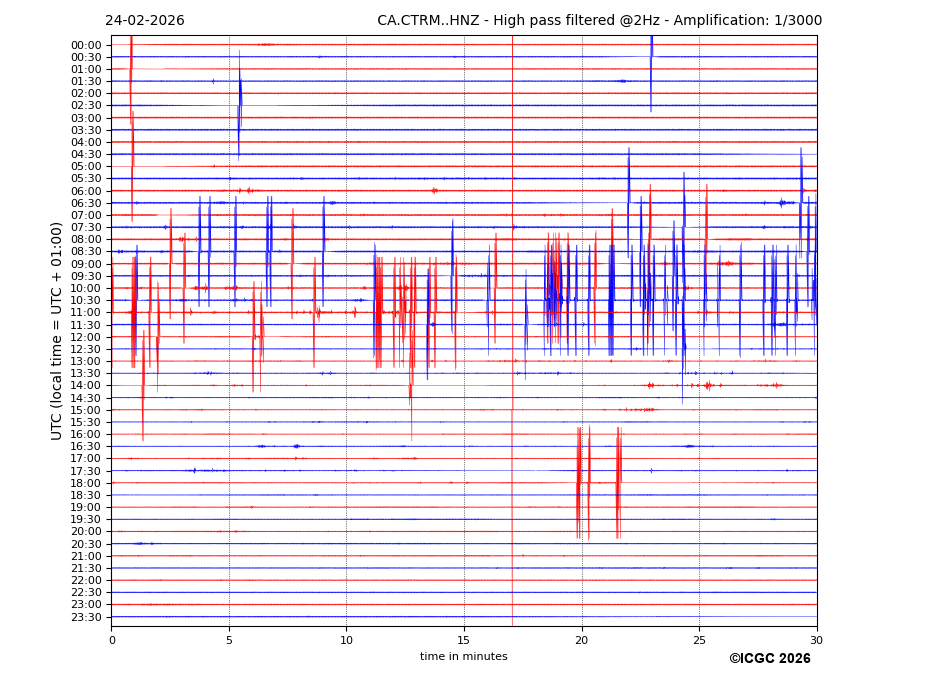Select the 18:00 row time label
The height and width of the screenshot is (696, 927).
click(x=86, y=483)
